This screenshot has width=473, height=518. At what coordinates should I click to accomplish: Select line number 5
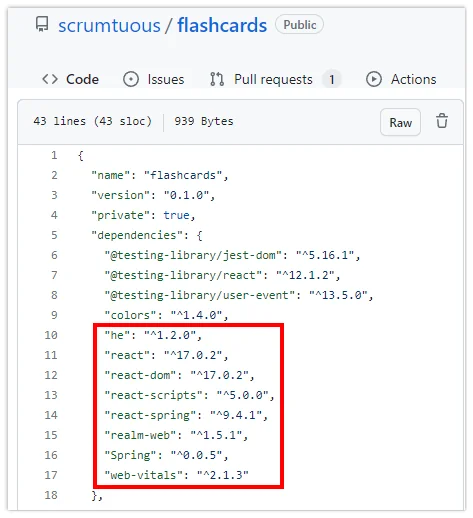click(x=54, y=235)
